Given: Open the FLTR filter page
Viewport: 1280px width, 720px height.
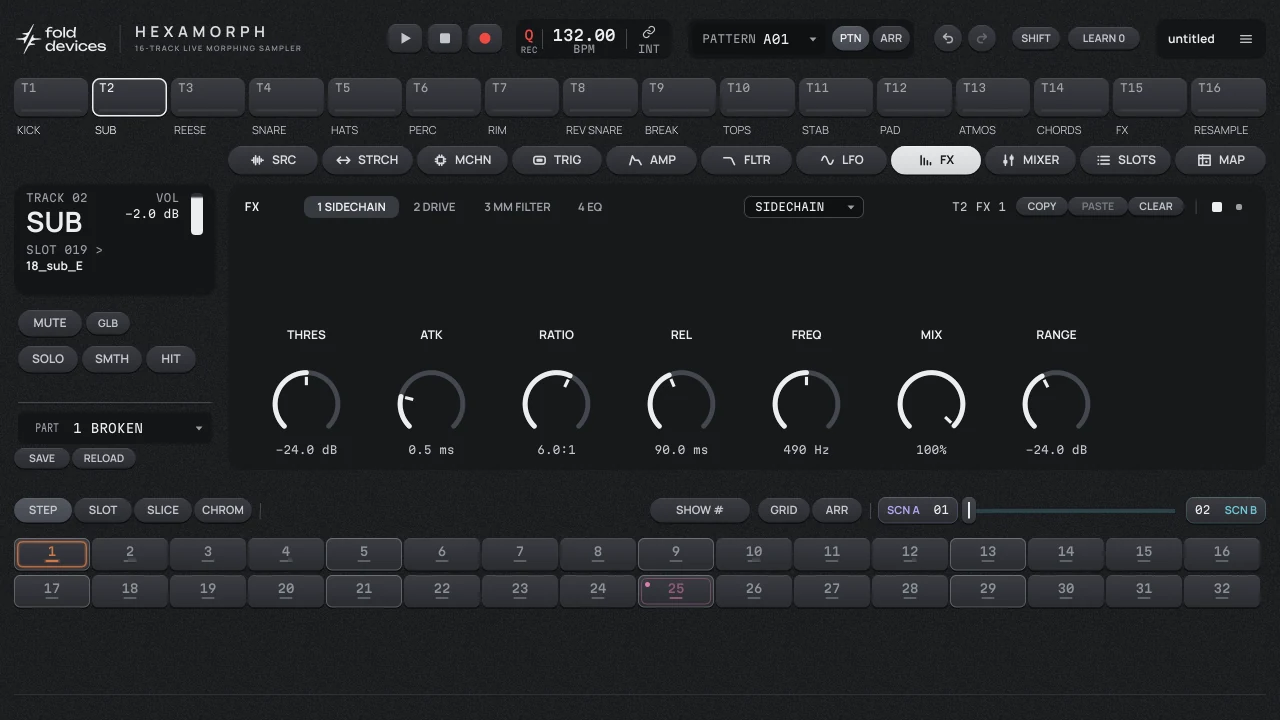Looking at the screenshot, I should pyautogui.click(x=746, y=160).
